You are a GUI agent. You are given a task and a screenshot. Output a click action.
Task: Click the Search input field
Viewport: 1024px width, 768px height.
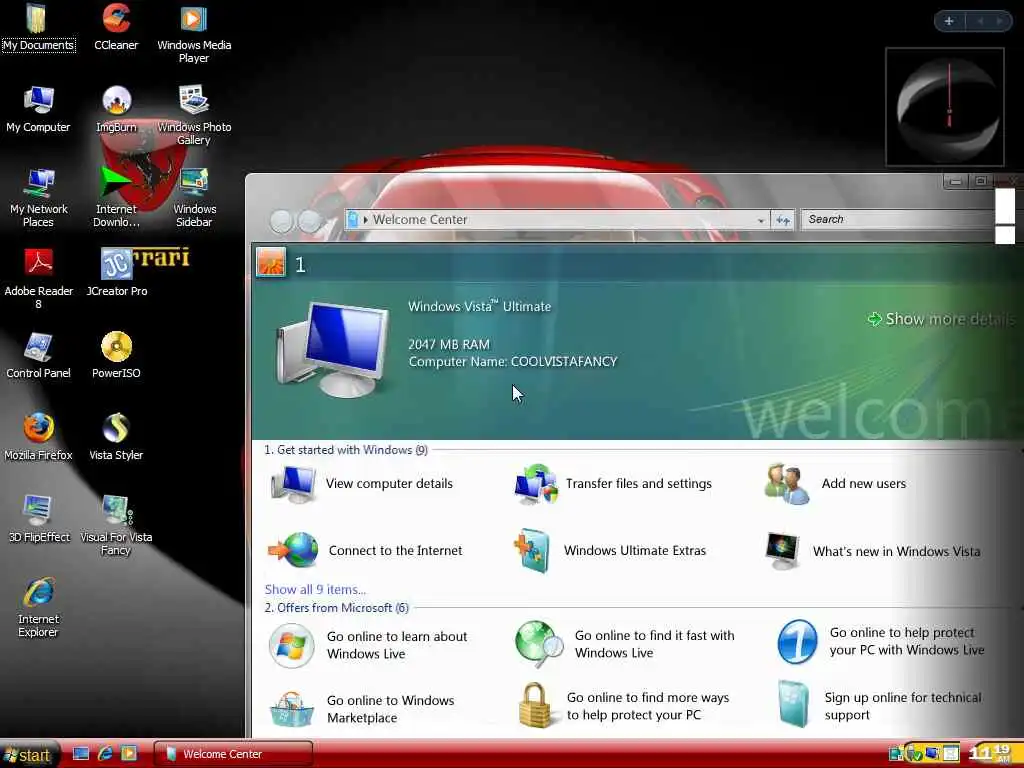[x=899, y=219]
